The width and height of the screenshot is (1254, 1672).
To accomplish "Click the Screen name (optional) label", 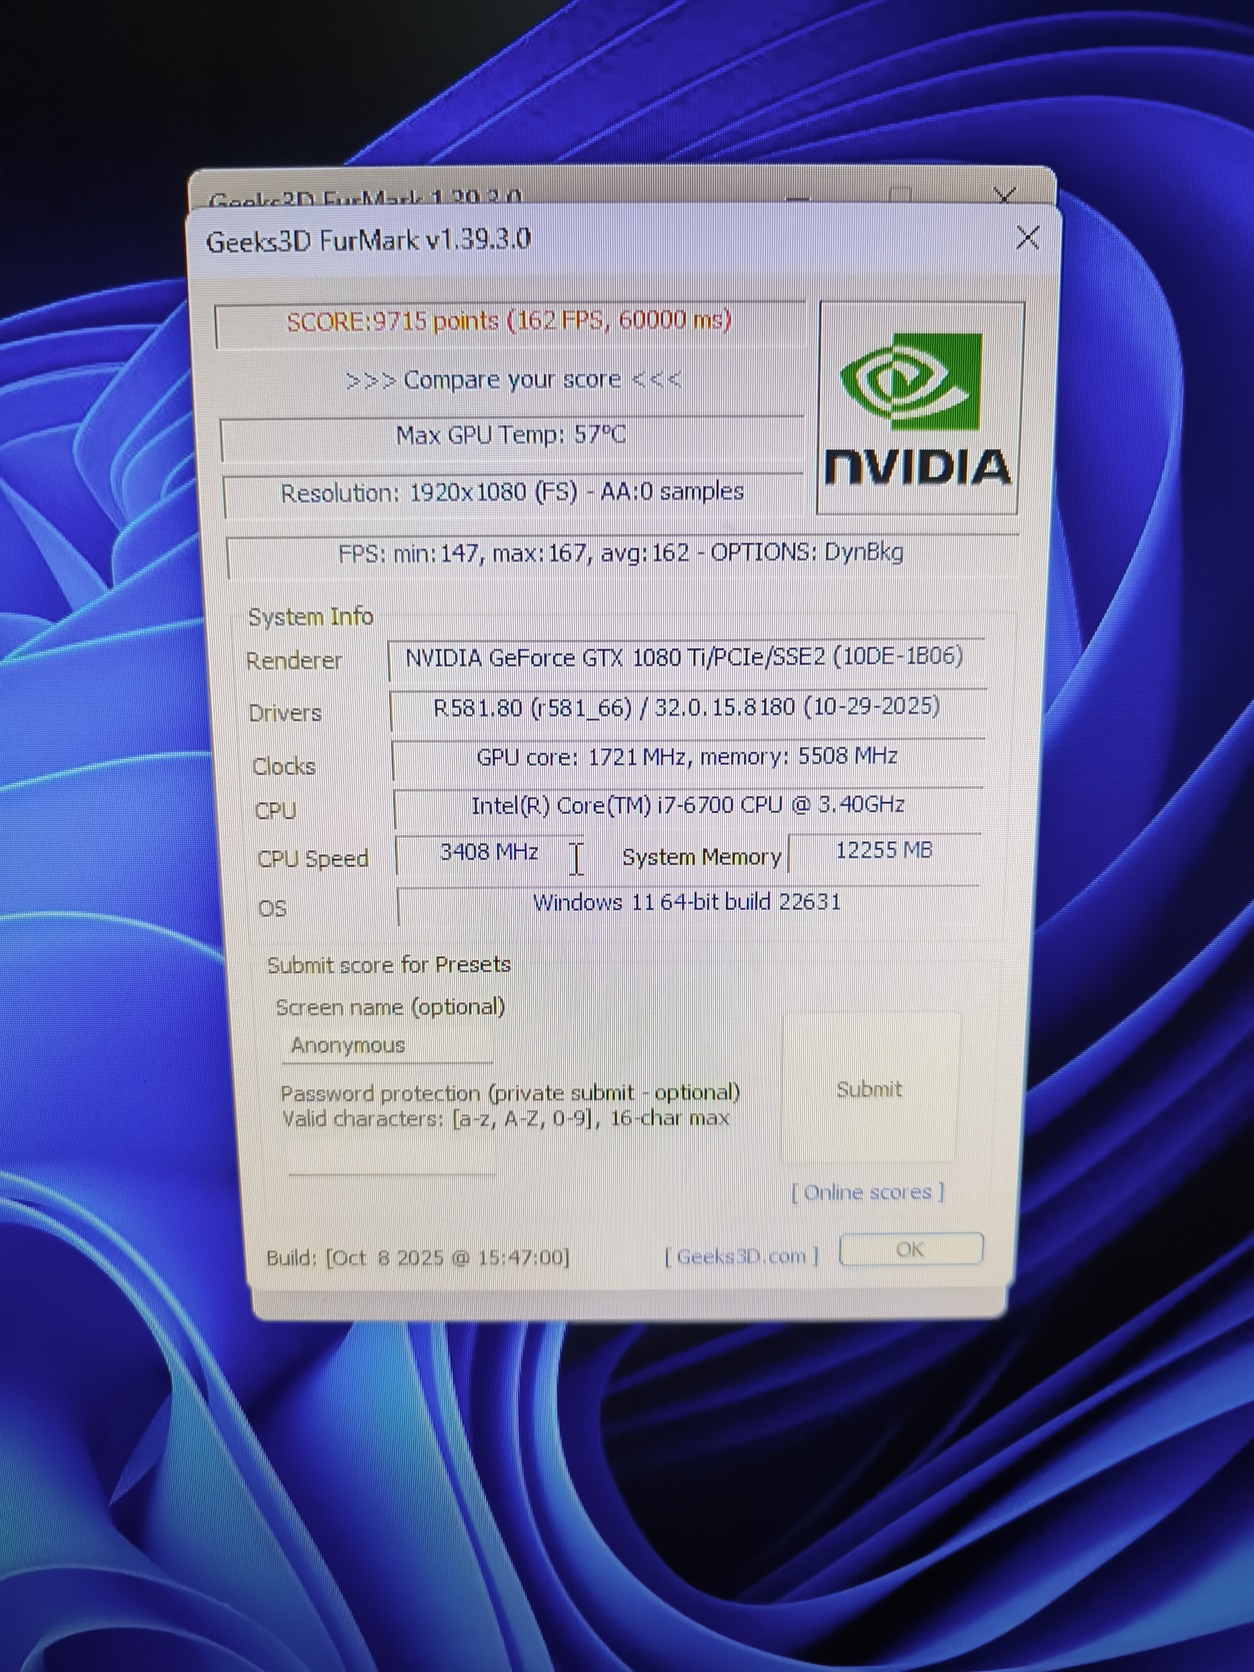I will pos(390,1007).
